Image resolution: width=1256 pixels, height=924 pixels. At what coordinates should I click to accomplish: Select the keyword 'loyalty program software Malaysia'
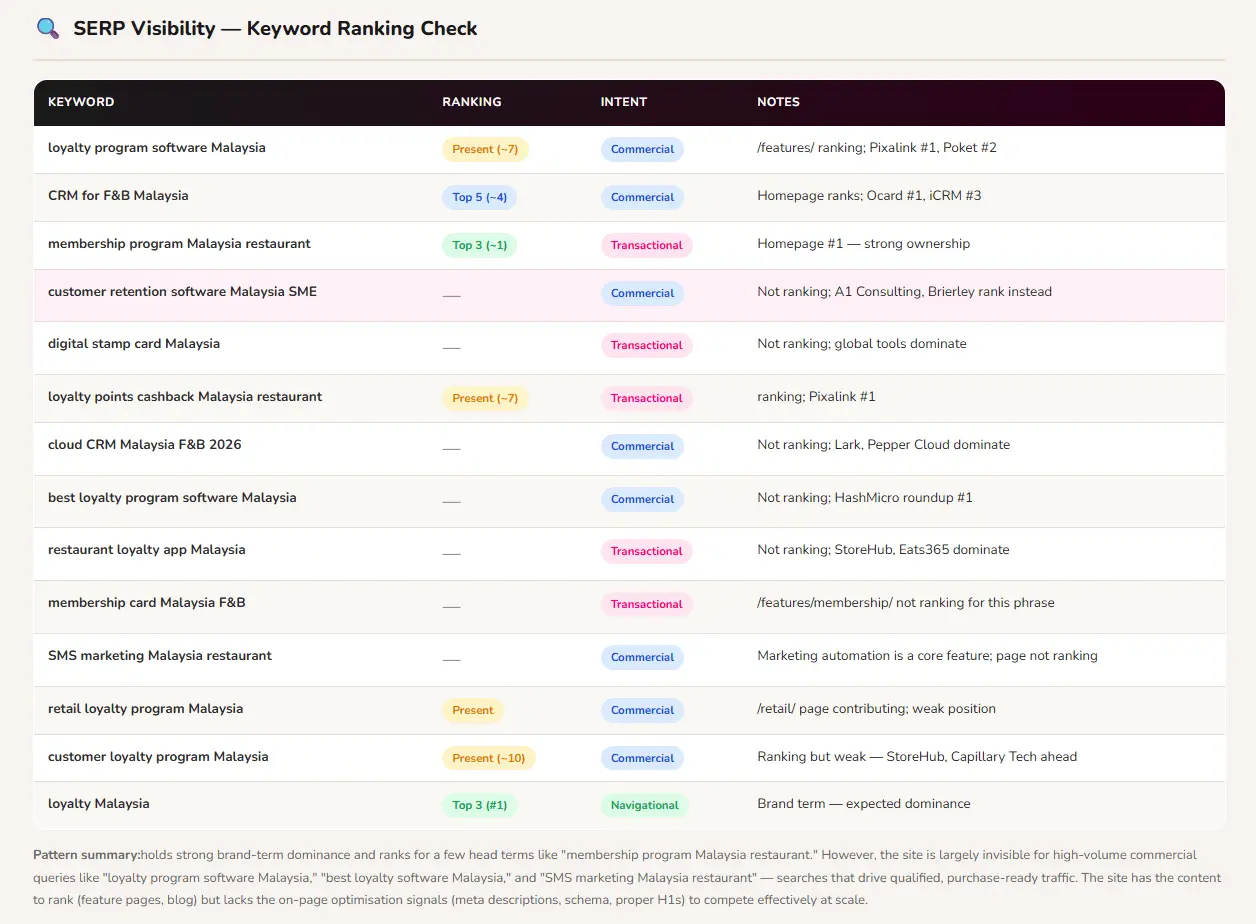click(157, 148)
